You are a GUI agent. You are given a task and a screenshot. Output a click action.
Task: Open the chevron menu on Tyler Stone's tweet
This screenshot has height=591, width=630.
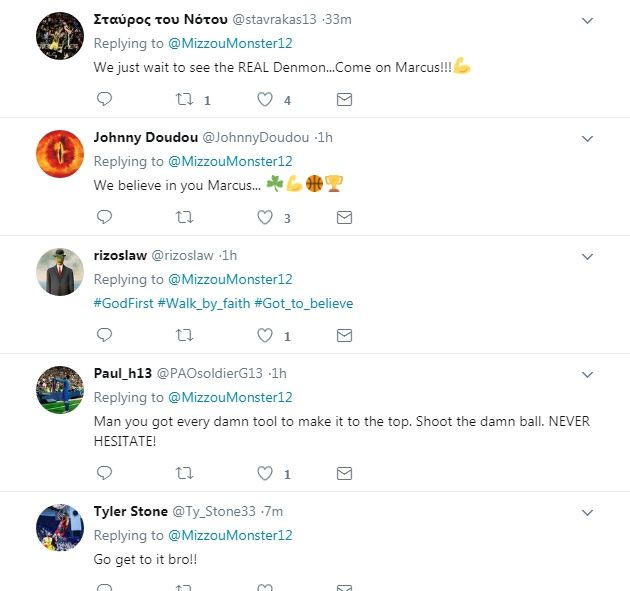588,513
